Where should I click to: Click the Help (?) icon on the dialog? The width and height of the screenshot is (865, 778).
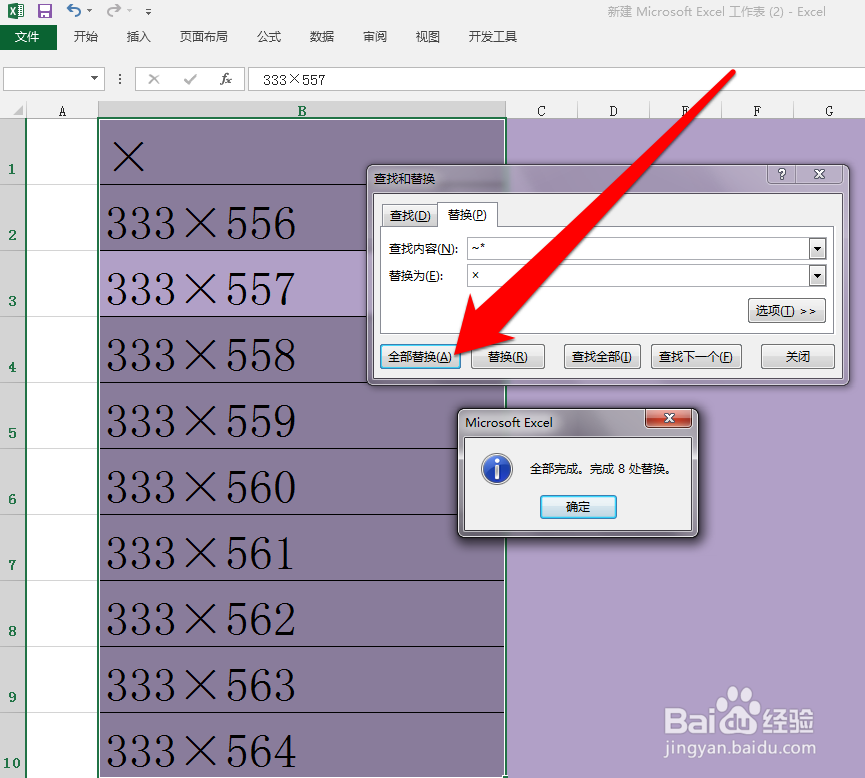780,174
